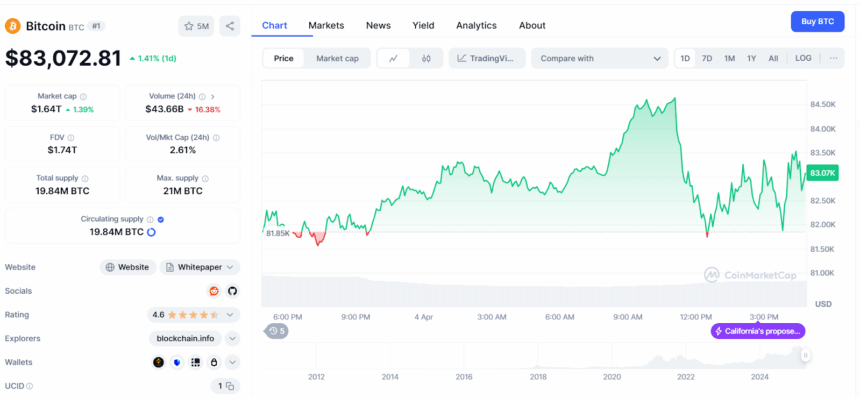Screen dimensions: 860x398
Task: Open the Compare with dropdown
Action: tap(599, 58)
